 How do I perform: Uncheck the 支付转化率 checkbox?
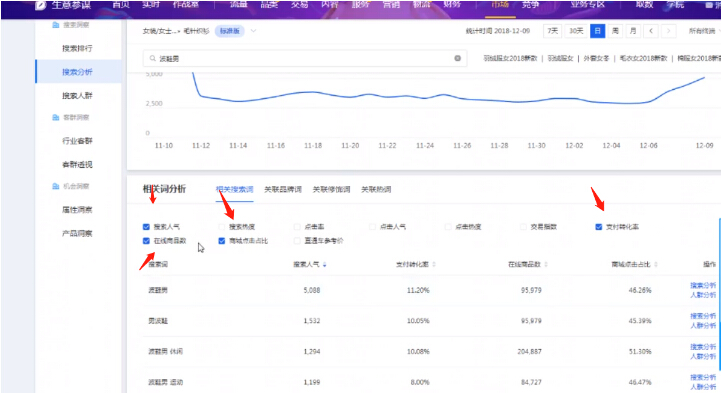[599, 227]
